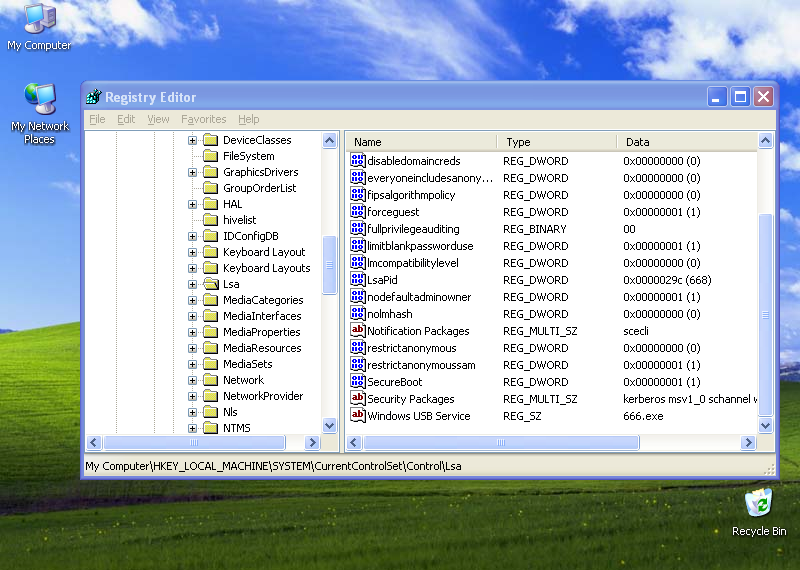The image size is (800, 570).
Task: Select the lmcompatibilitylevel value icon
Action: coord(358,263)
